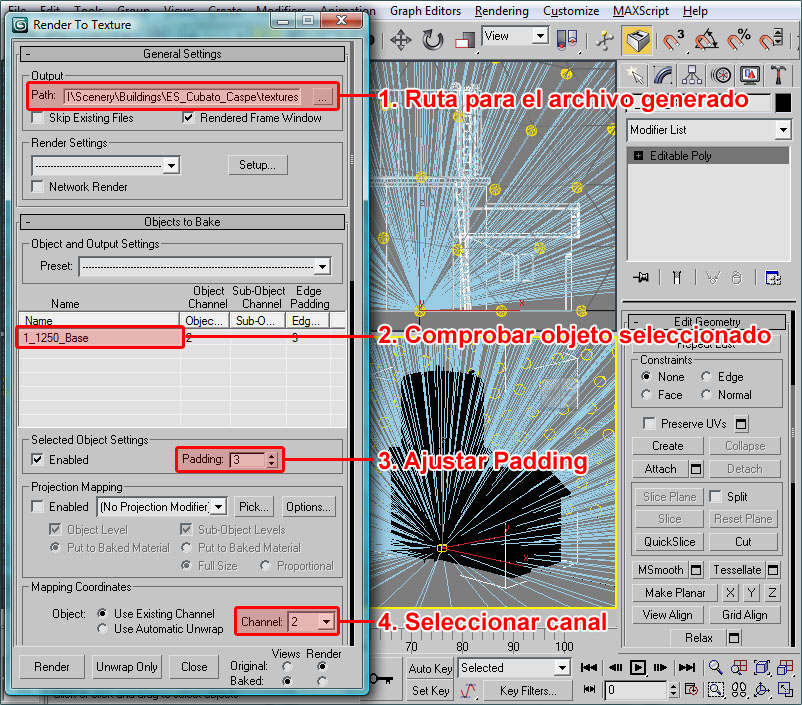Enable Skip Existing Files checkbox
Viewport: 802px width, 705px height.
click(39, 118)
